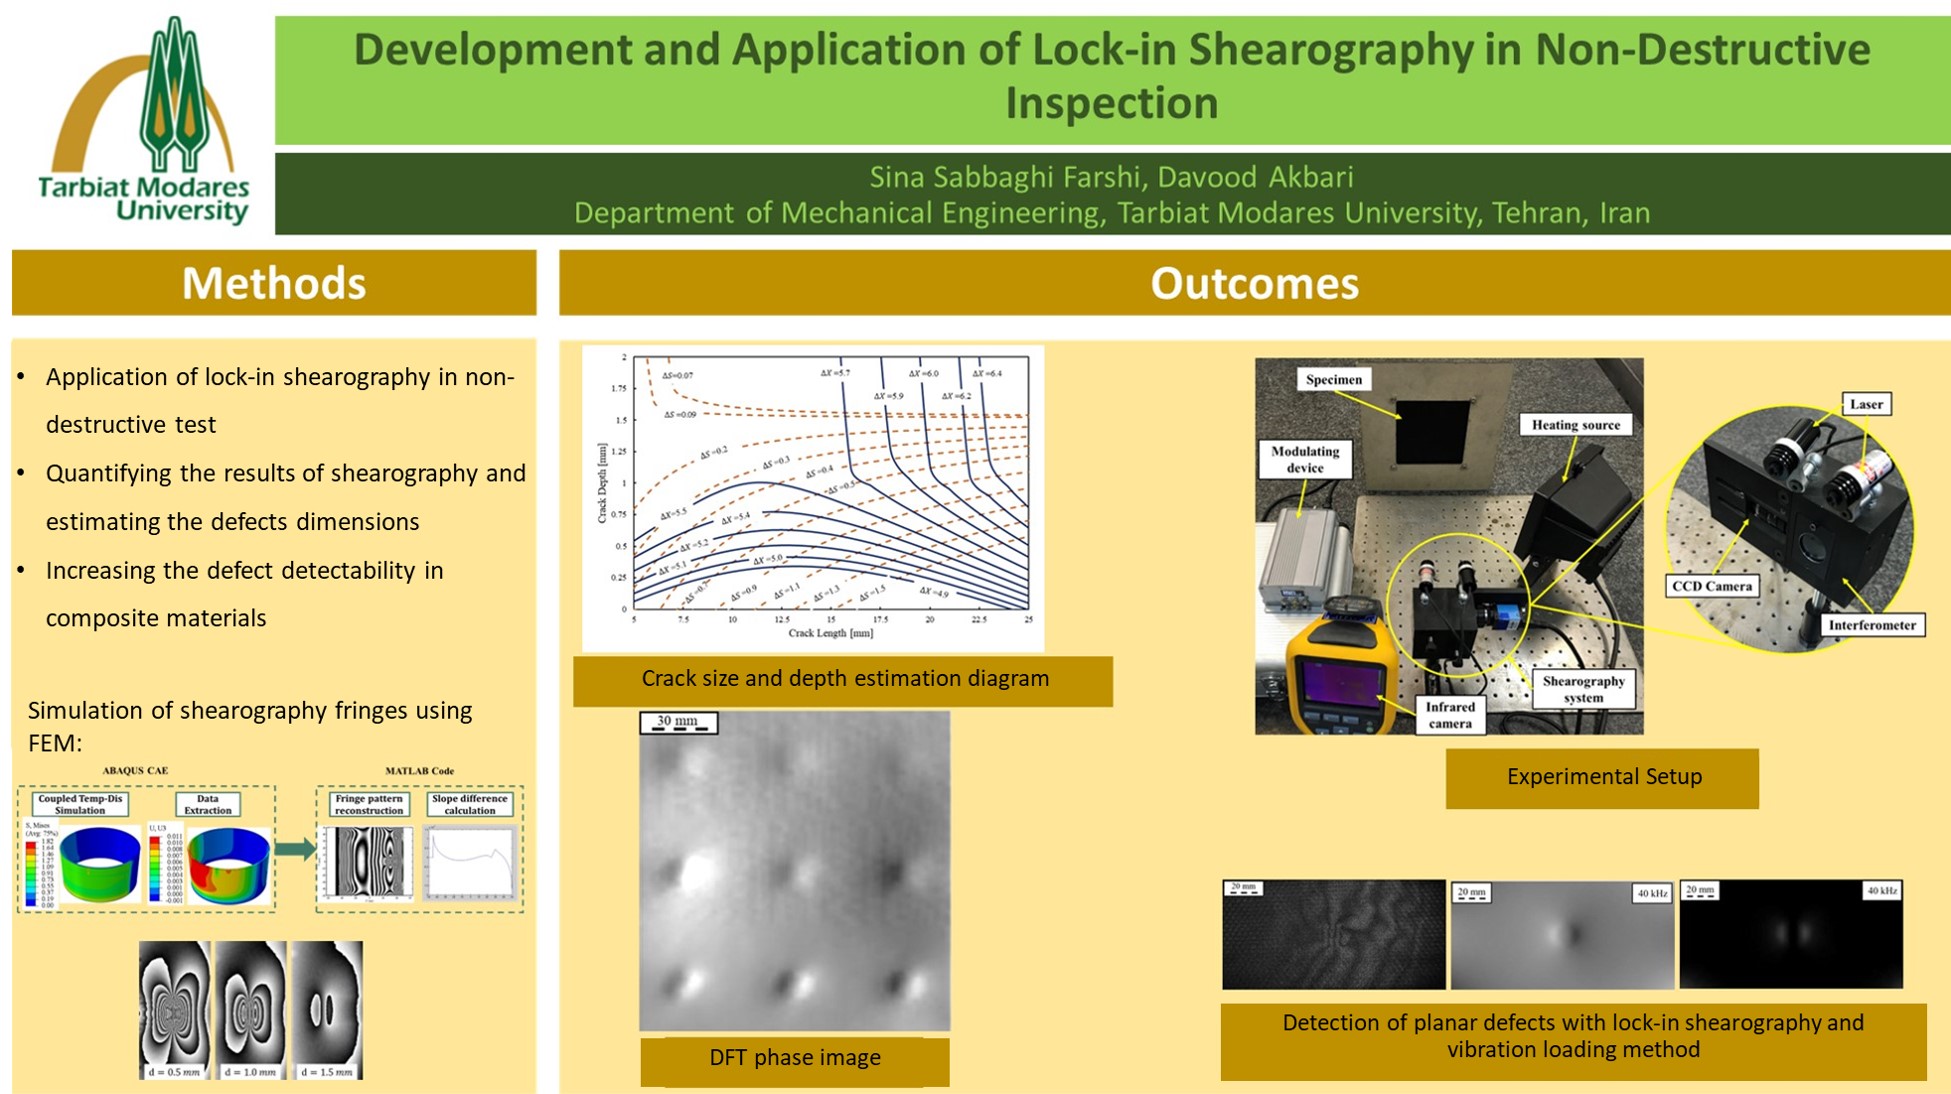Click the crack depth estimation chart
The image size is (1951, 1094).
[x=812, y=497]
